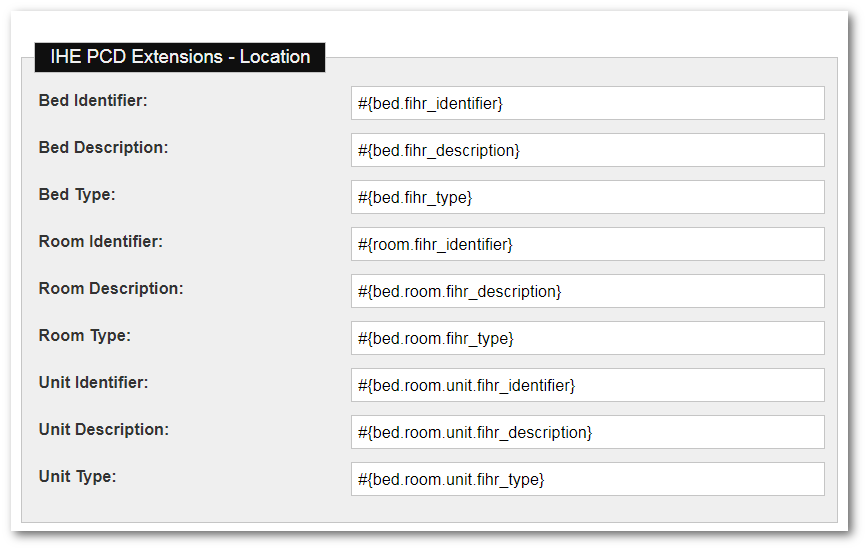Viewport: 867px width, 550px height.
Task: Click the "Unit Identifier:" label
Action: (93, 382)
